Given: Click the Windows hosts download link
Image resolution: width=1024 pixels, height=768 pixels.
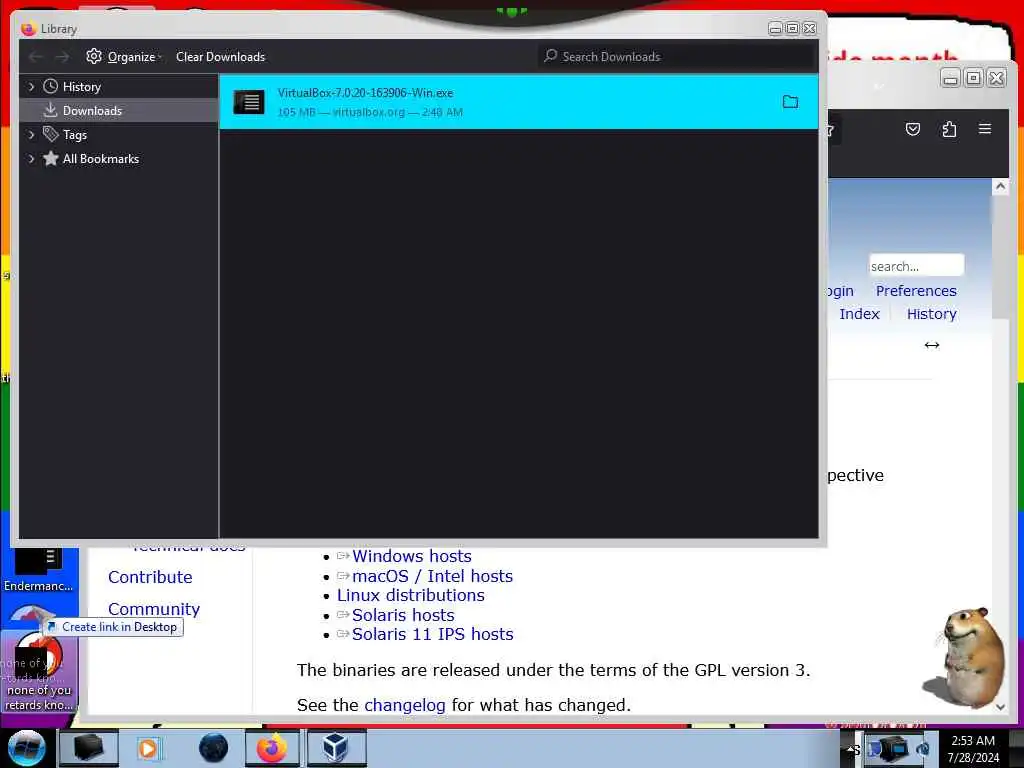Looking at the screenshot, I should pos(411,556).
